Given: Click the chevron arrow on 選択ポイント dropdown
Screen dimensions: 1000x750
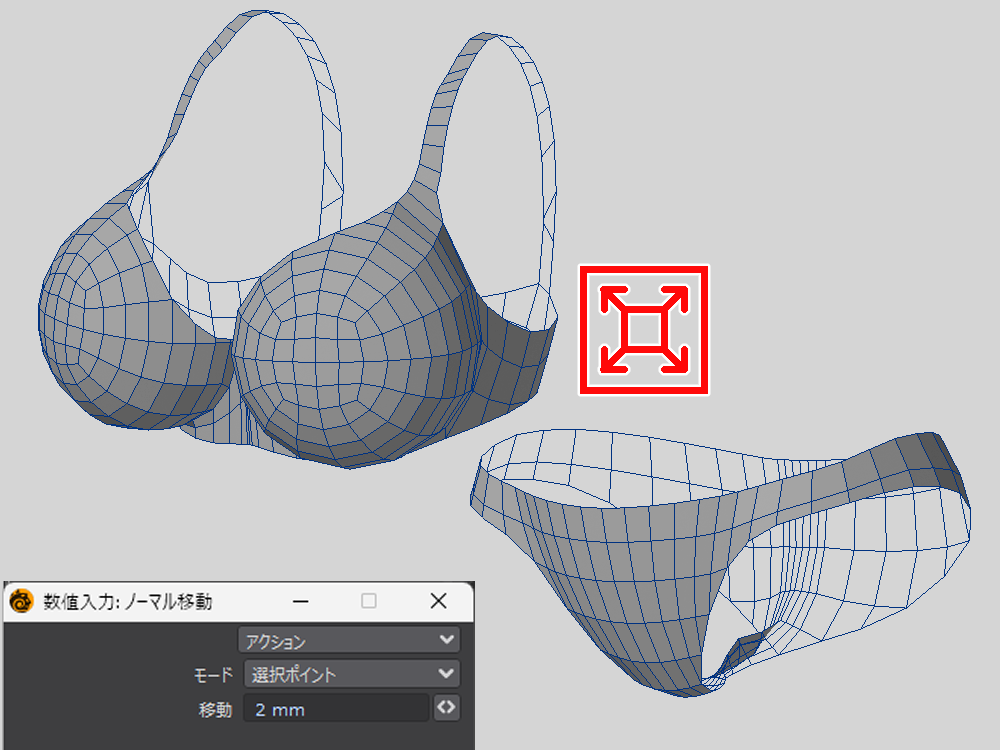Looking at the screenshot, I should click(x=446, y=674).
